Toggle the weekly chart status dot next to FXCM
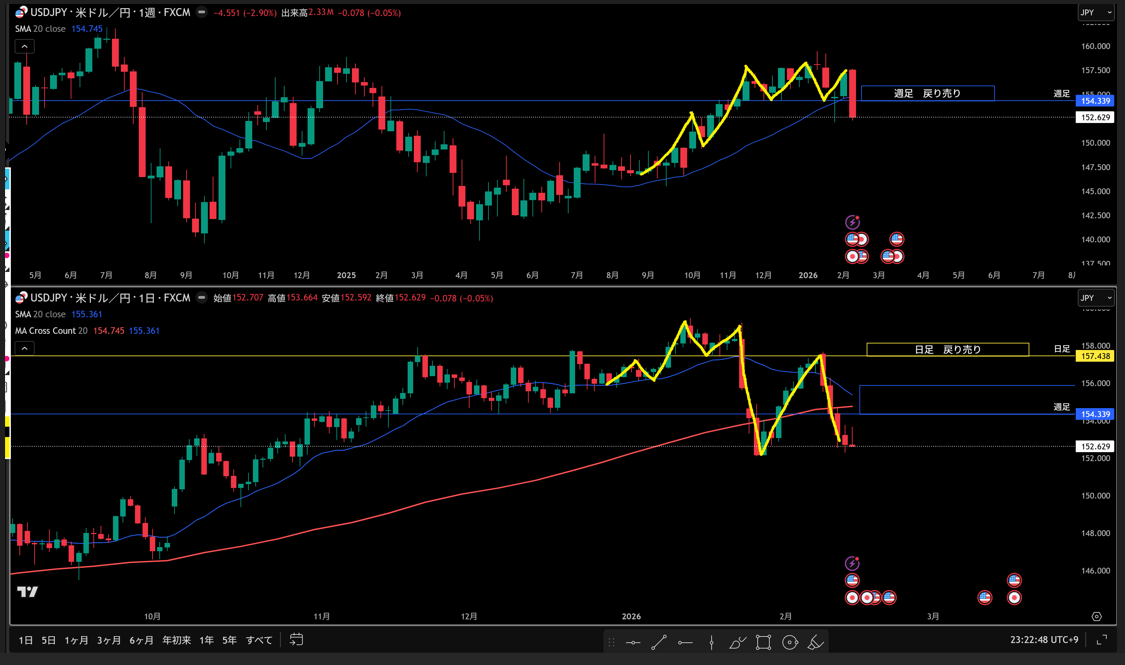The height and width of the screenshot is (665, 1125). point(202,13)
